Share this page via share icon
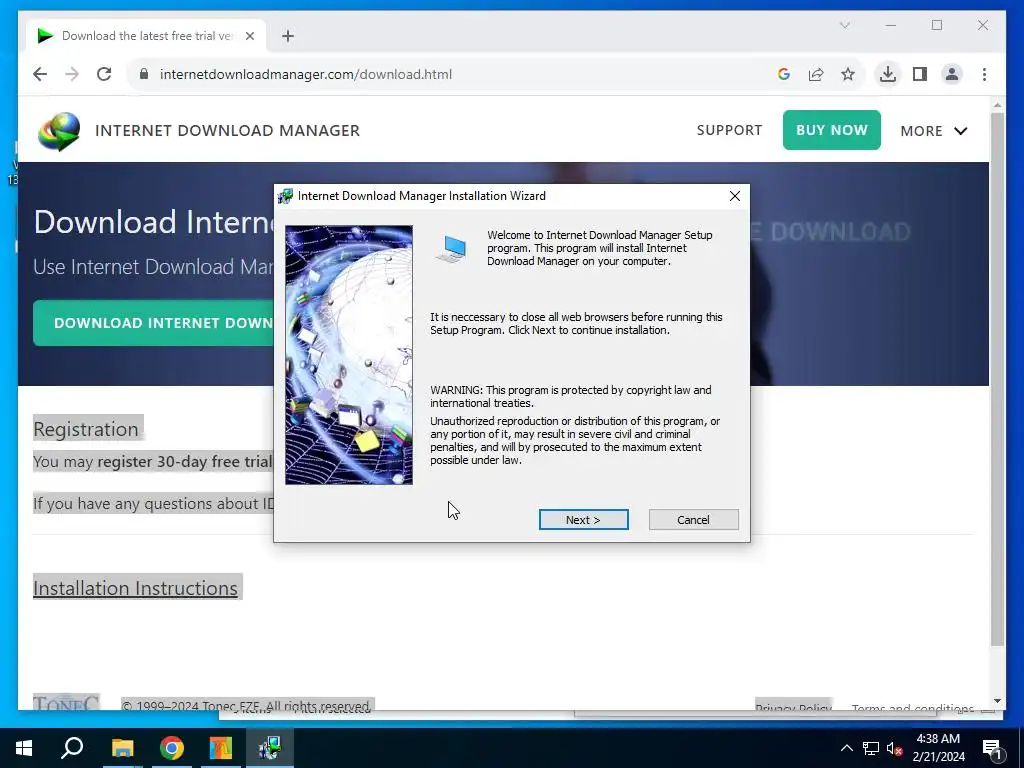This screenshot has width=1024, height=768. [816, 74]
